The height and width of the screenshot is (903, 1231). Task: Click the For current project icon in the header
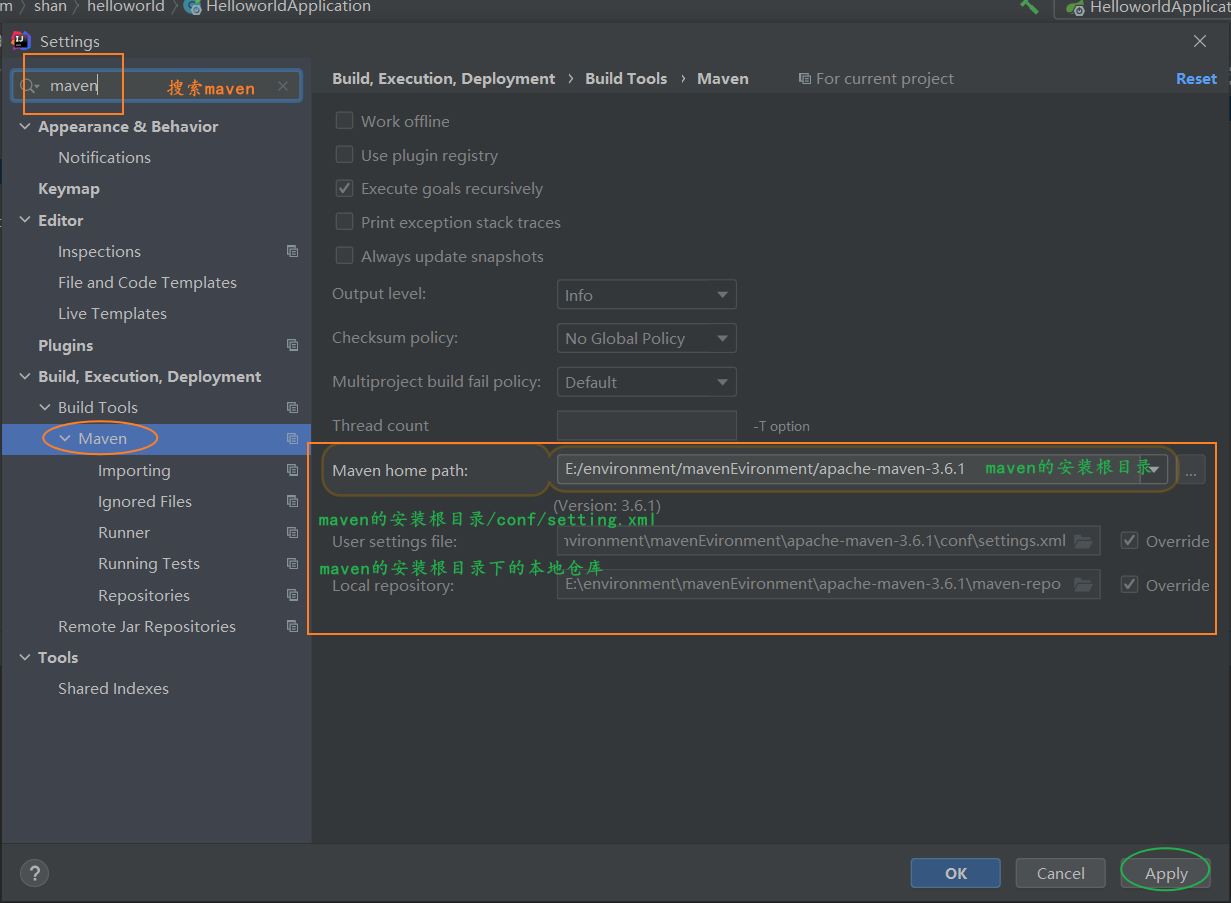click(805, 78)
